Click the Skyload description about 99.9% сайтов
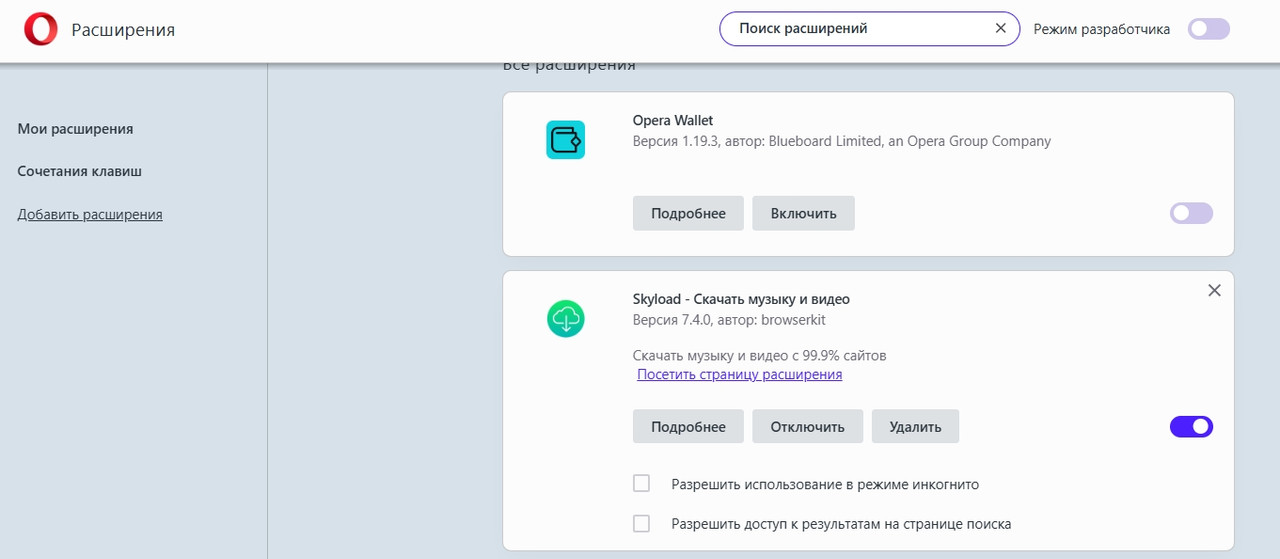This screenshot has height=559, width=1280. [760, 355]
